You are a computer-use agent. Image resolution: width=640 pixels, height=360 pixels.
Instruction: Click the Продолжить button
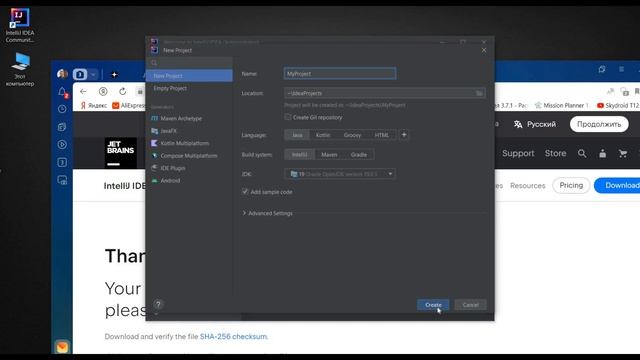click(599, 124)
